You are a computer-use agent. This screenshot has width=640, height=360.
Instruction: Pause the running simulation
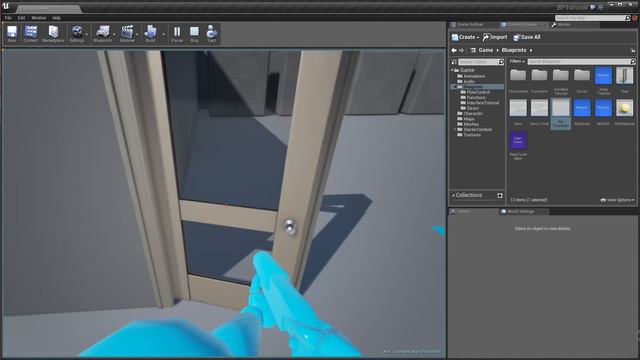click(x=177, y=33)
